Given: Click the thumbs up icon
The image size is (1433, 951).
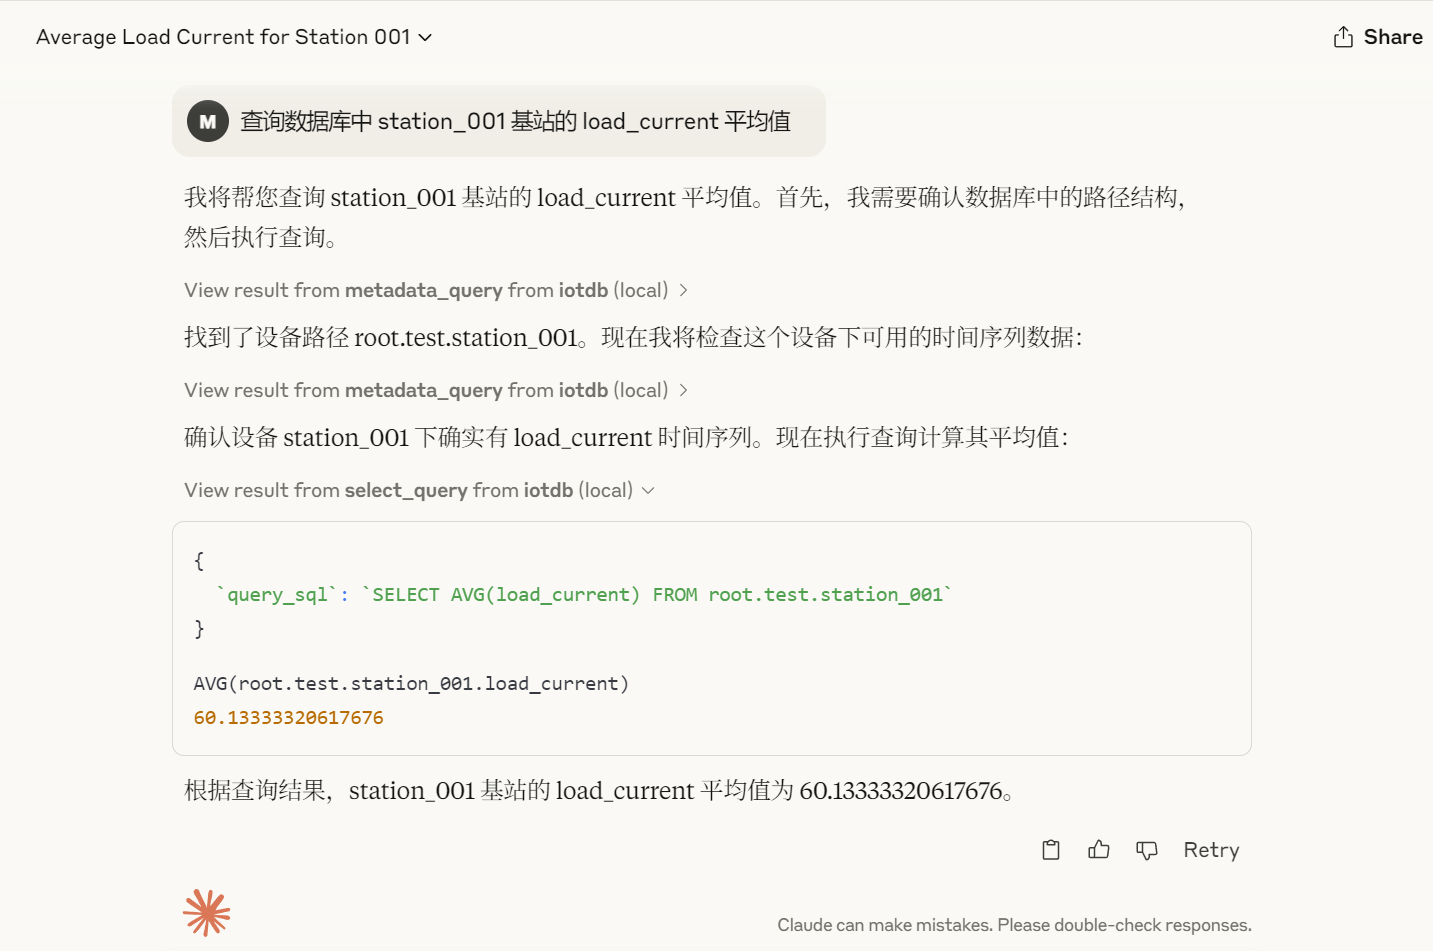Looking at the screenshot, I should point(1098,849).
